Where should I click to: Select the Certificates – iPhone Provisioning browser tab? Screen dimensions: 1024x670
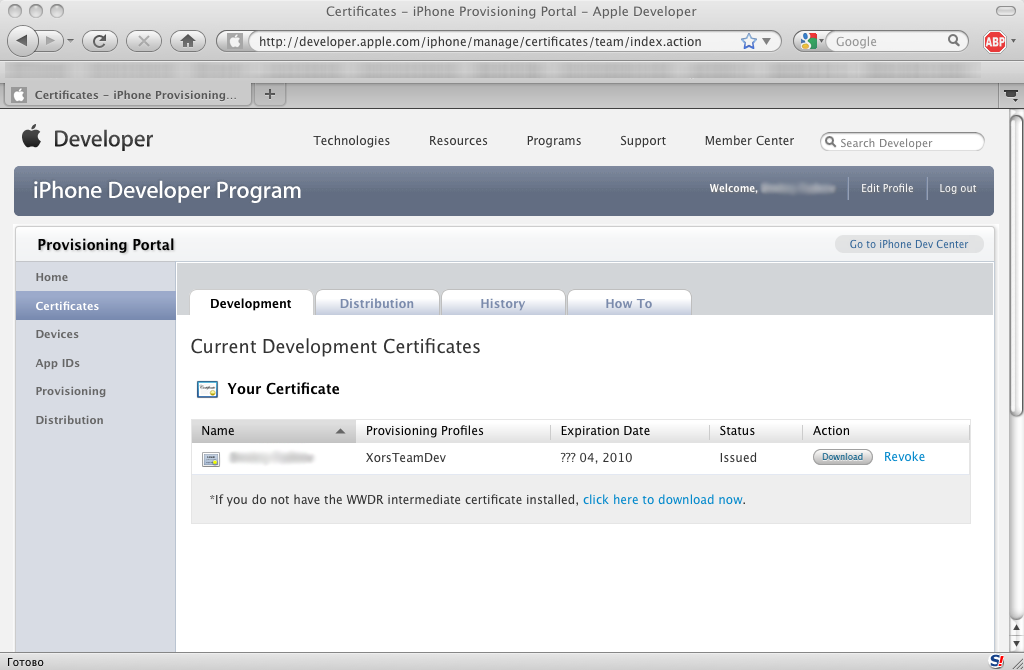point(128,95)
